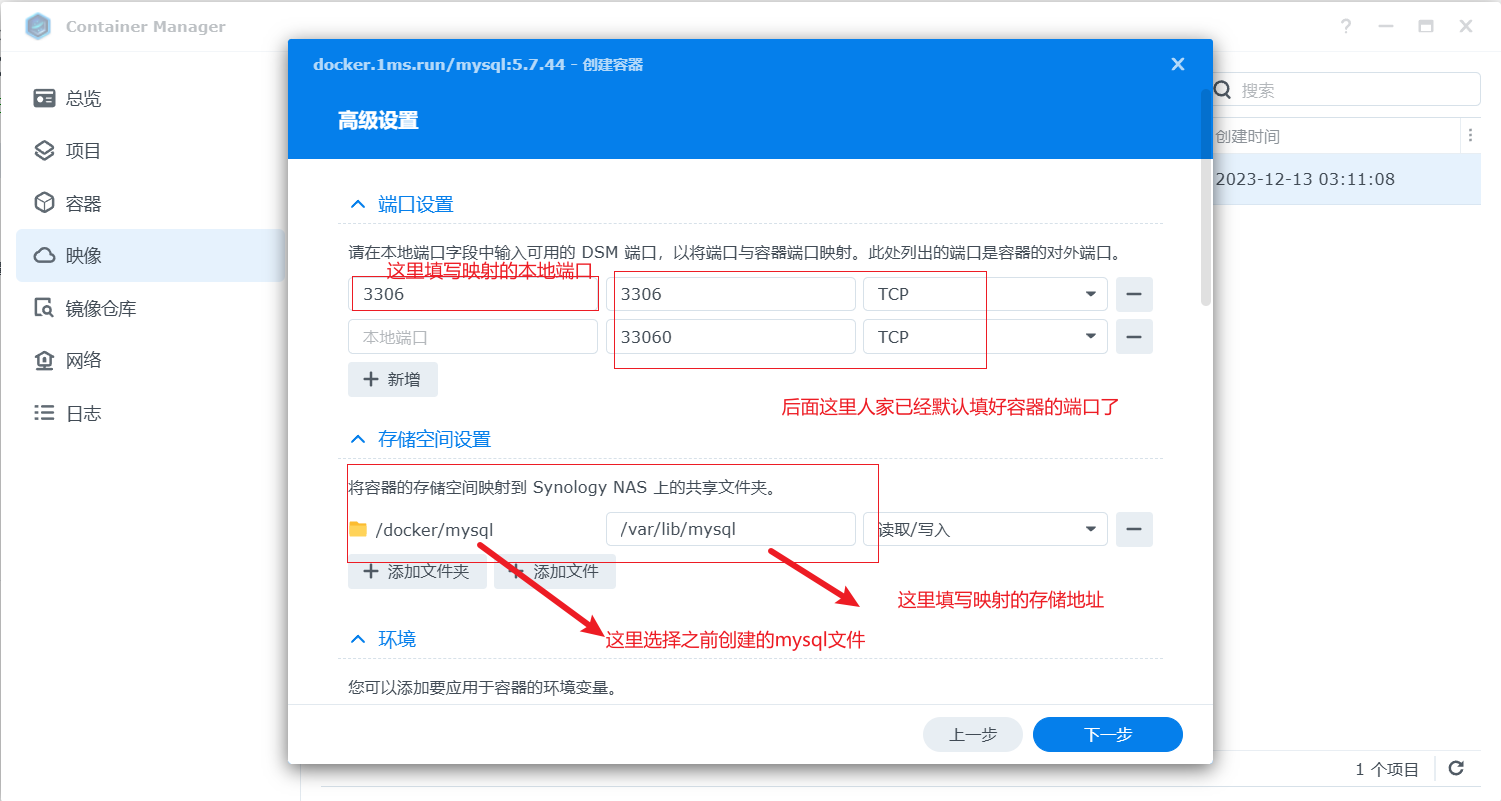Viewport: 1501px width, 801px height.
Task: Close the create container dialog
Action: (1178, 64)
